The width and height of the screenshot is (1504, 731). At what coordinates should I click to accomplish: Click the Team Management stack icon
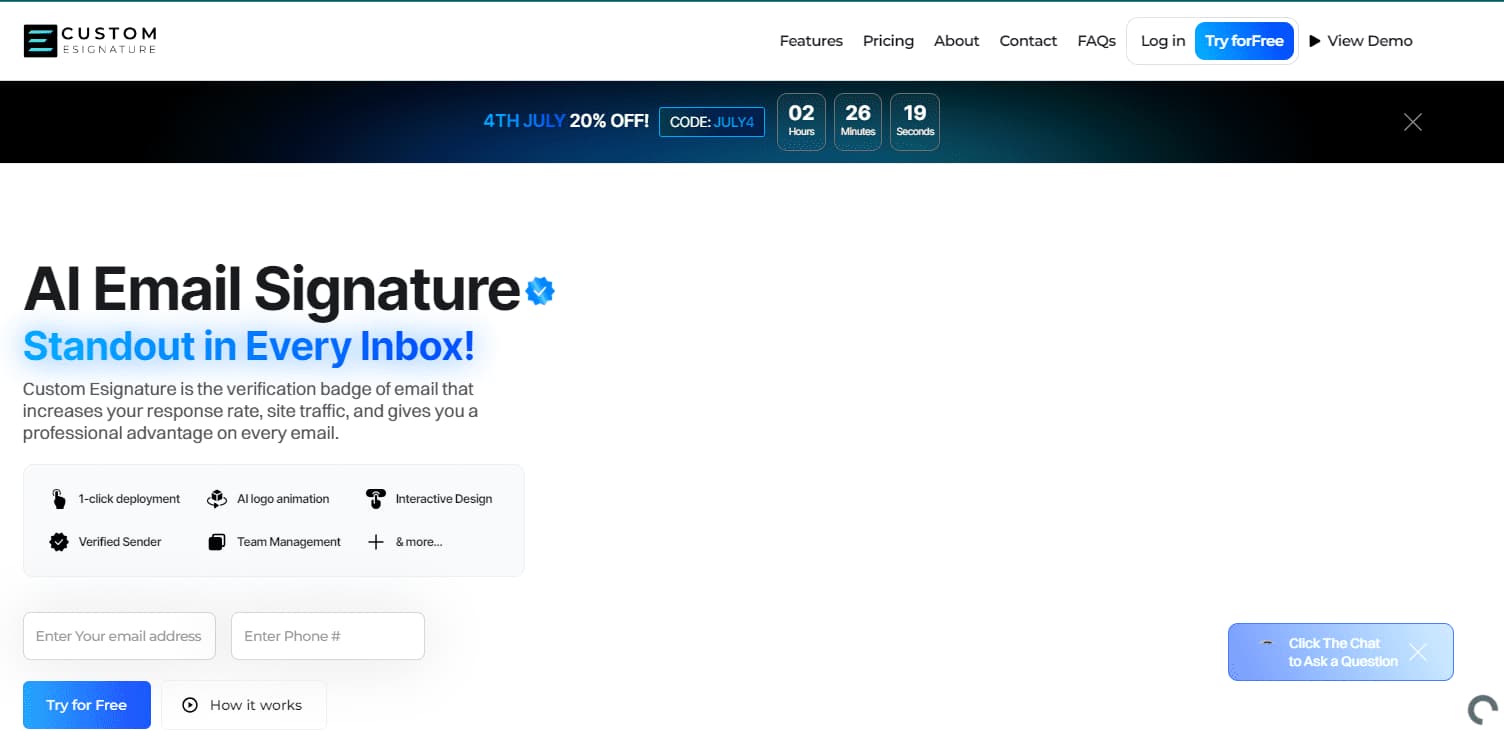(x=217, y=542)
